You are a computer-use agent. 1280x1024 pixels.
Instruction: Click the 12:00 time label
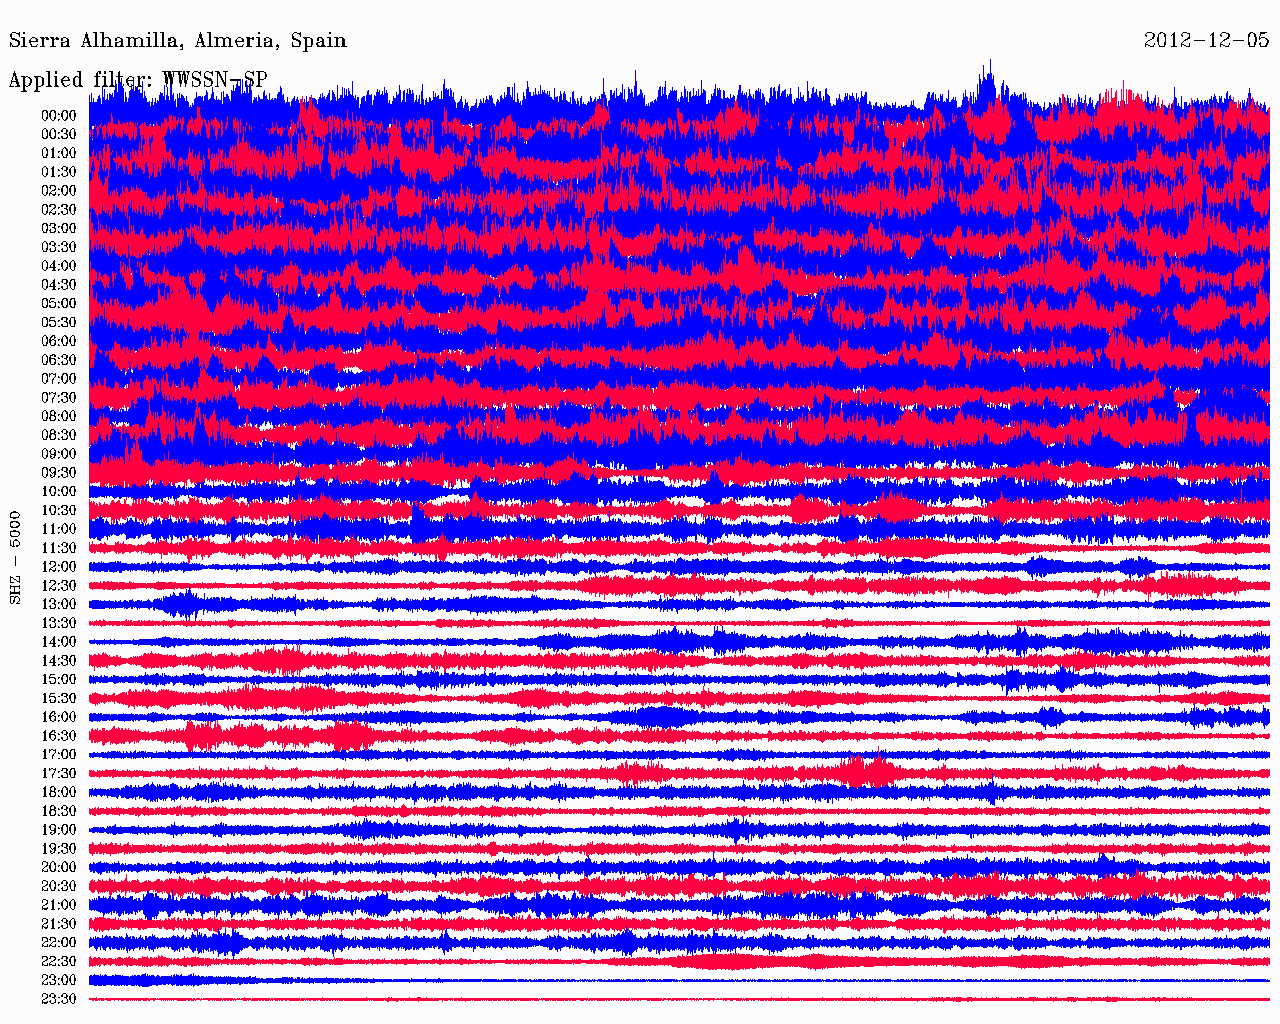[x=59, y=567]
